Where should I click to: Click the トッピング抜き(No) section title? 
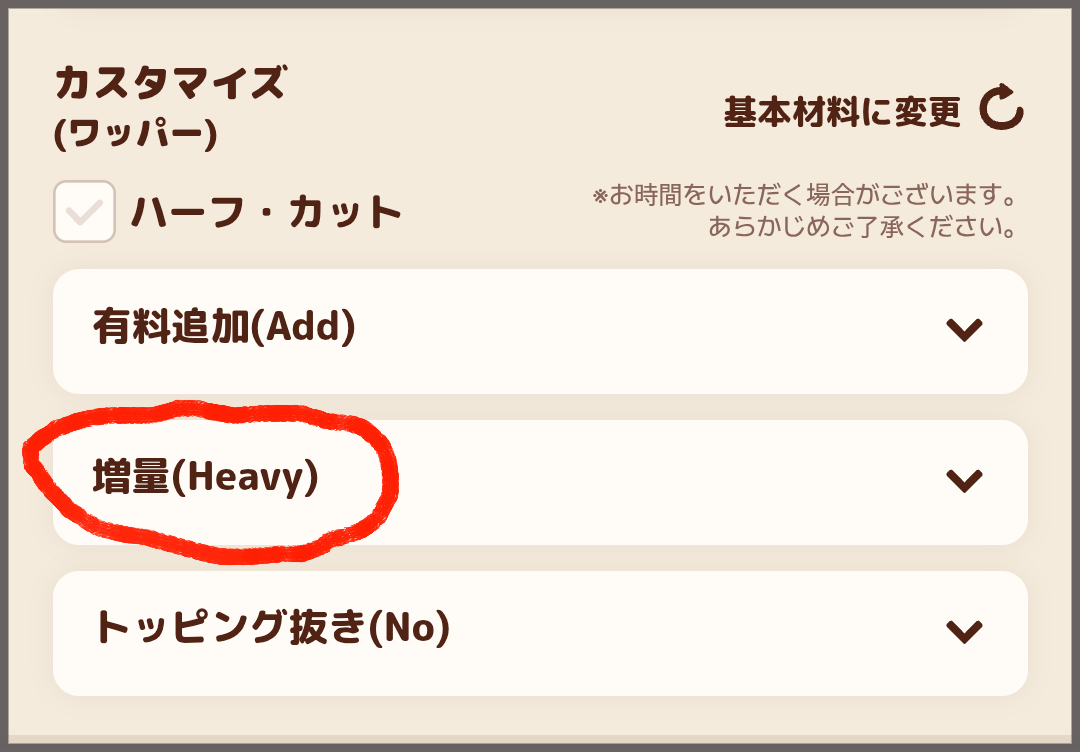point(271,628)
